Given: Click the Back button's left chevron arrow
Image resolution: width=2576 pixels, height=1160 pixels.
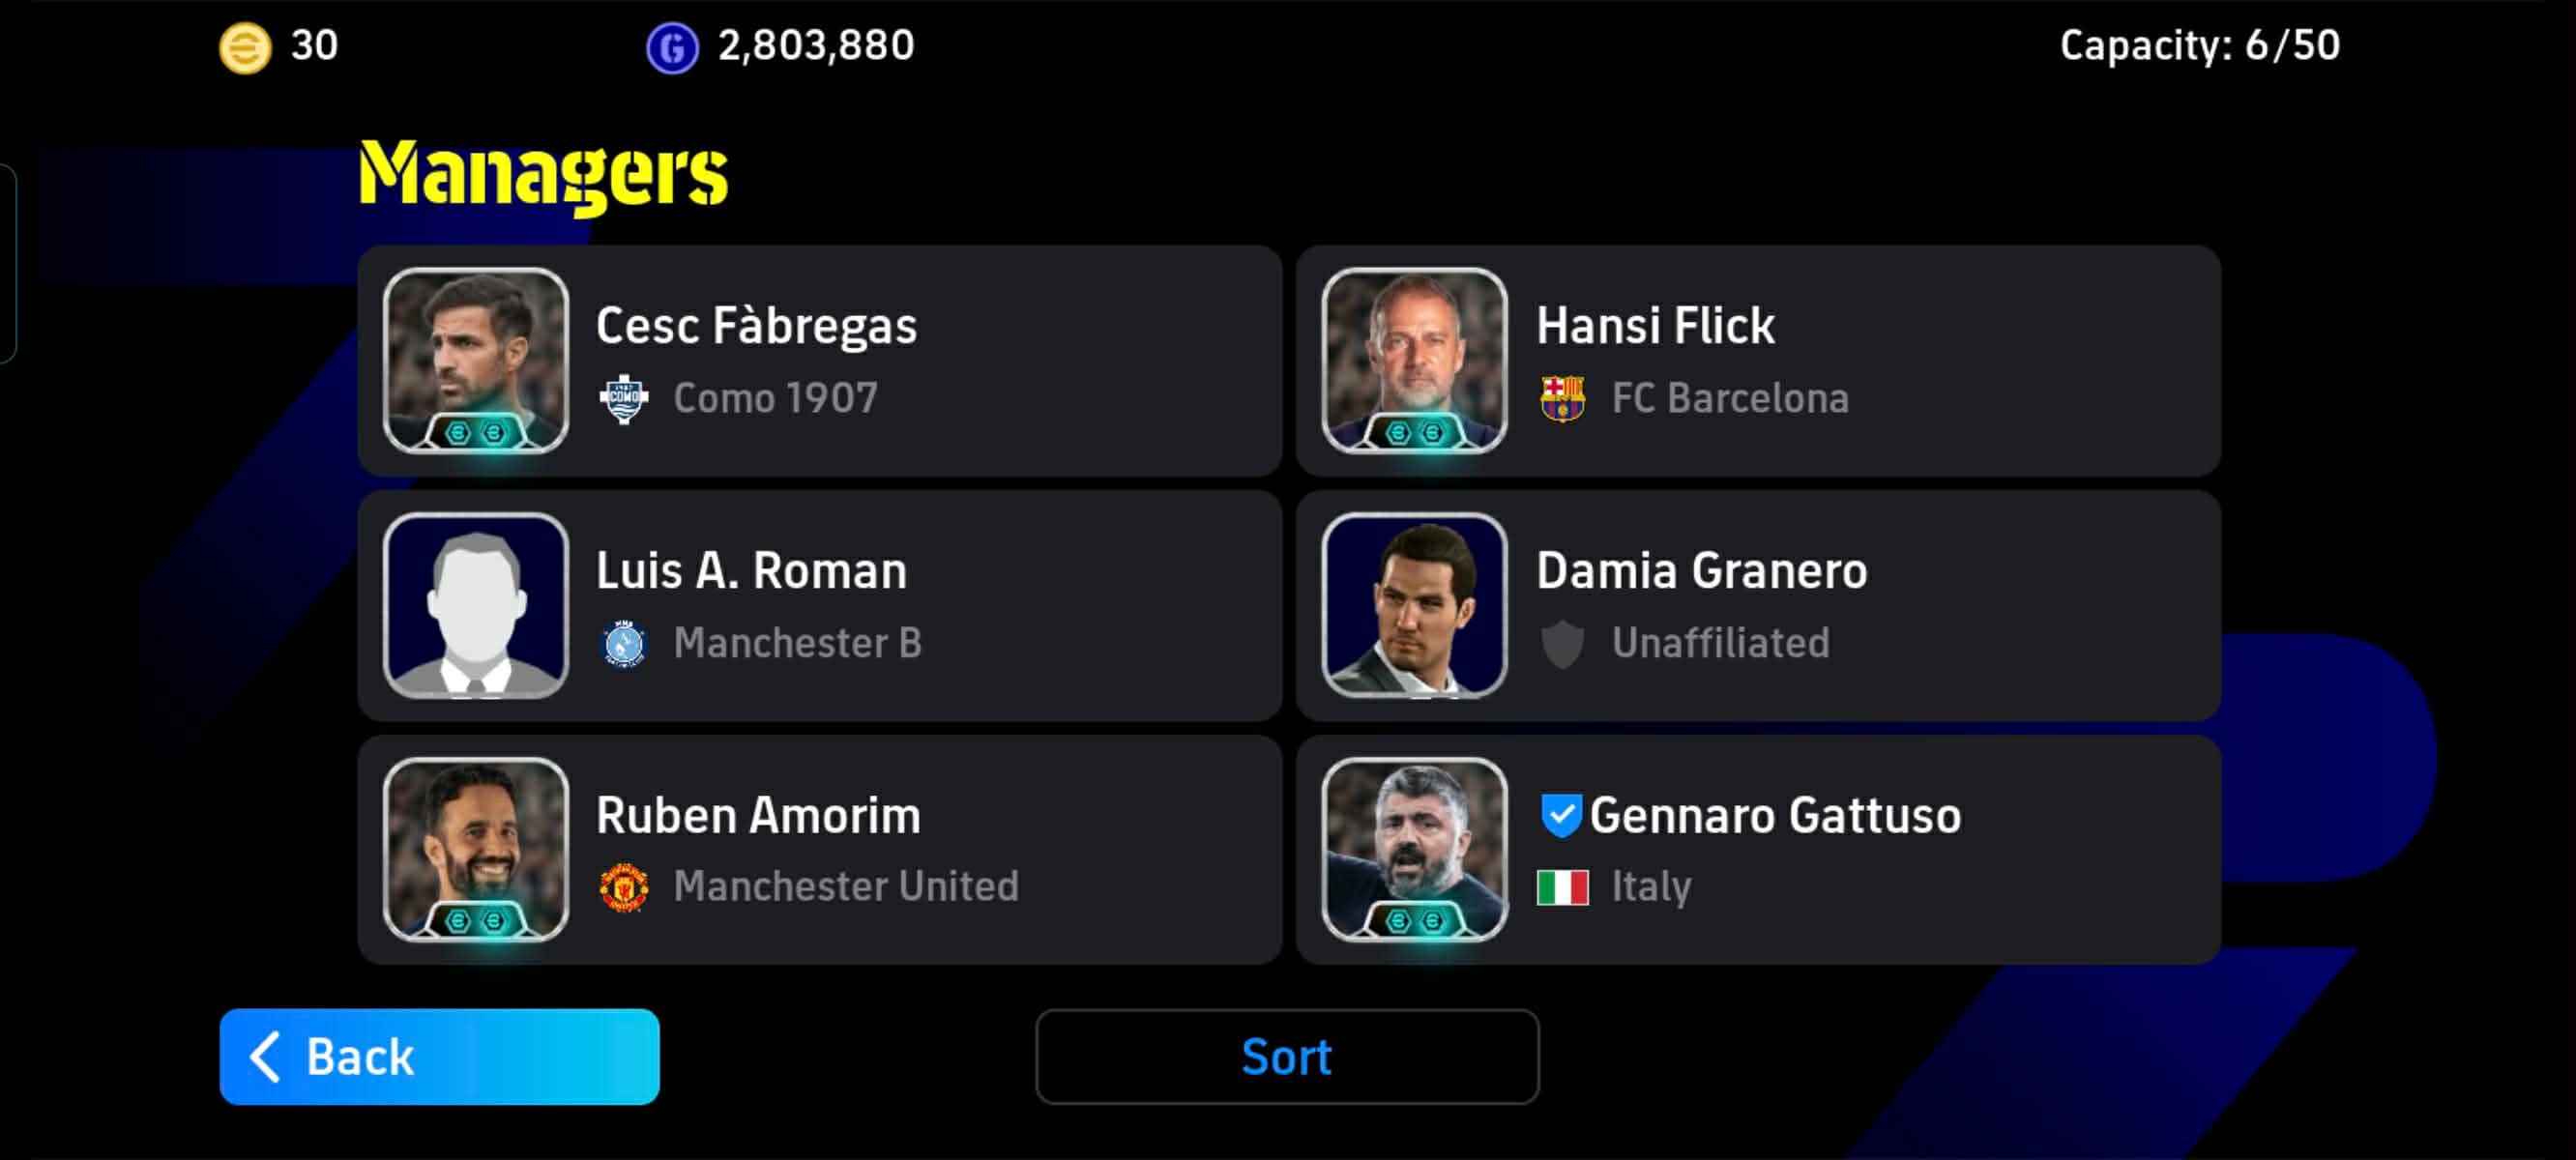Looking at the screenshot, I should pyautogui.click(x=265, y=1057).
